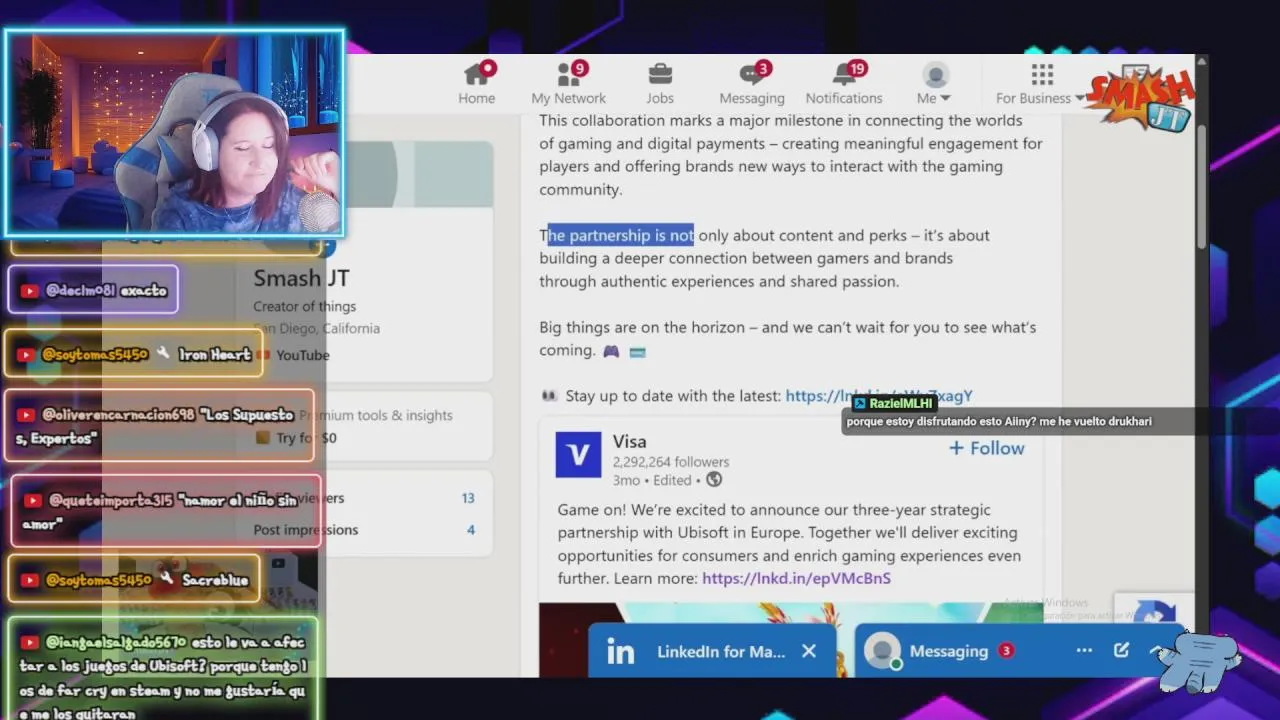
Task: Open the 'Stay up to date' link
Action: click(878, 396)
